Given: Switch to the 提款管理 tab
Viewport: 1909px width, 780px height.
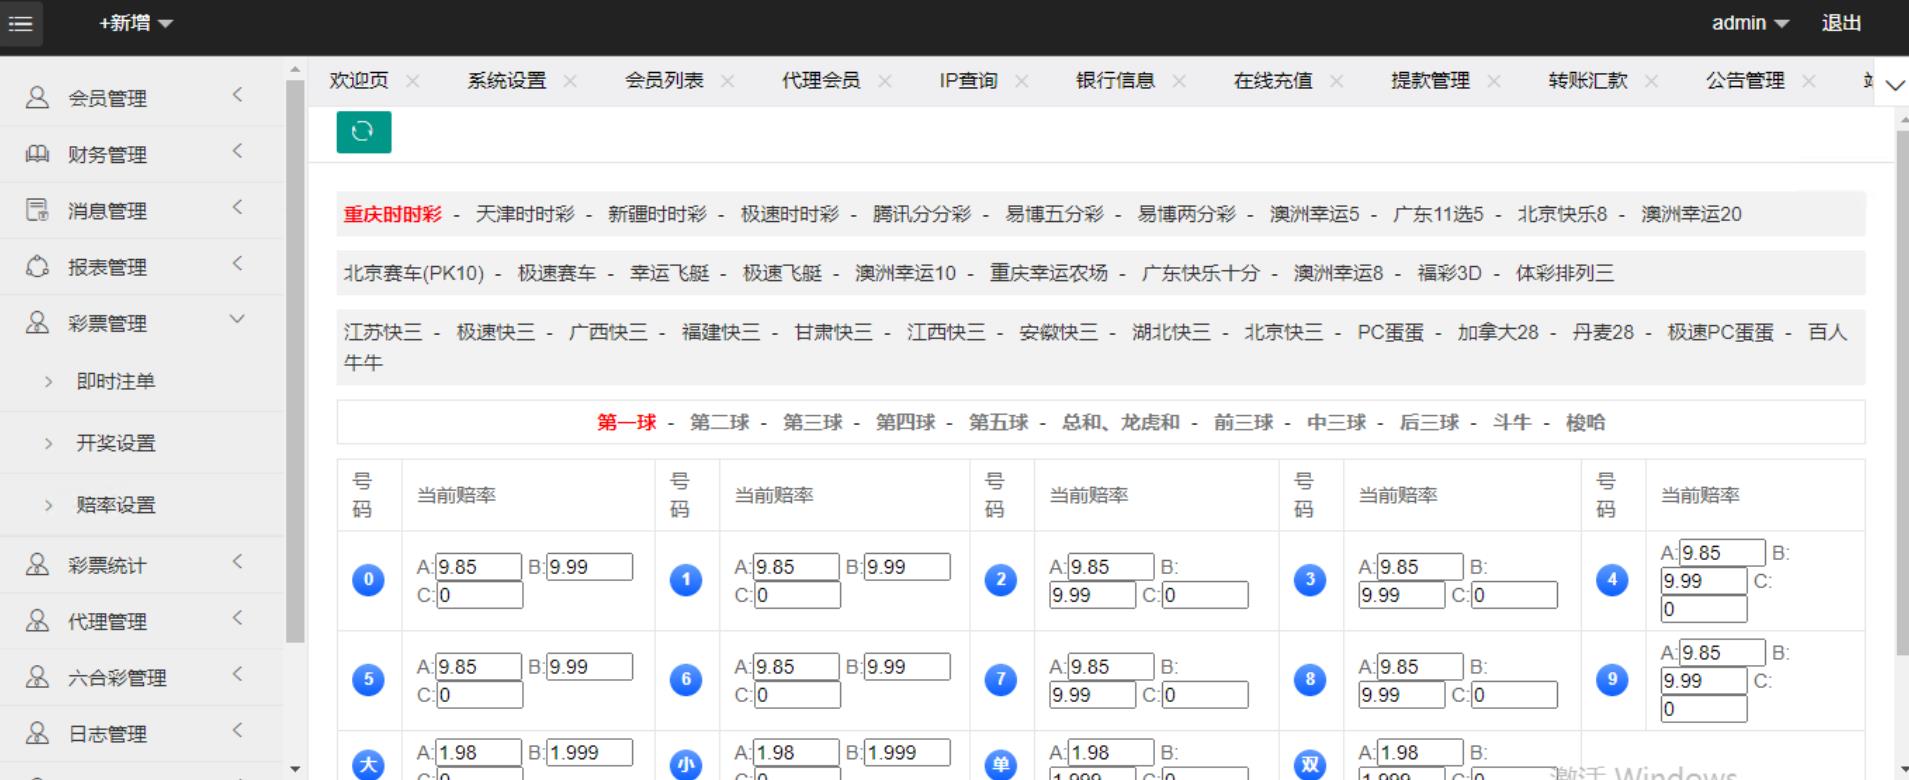Looking at the screenshot, I should [x=1430, y=81].
